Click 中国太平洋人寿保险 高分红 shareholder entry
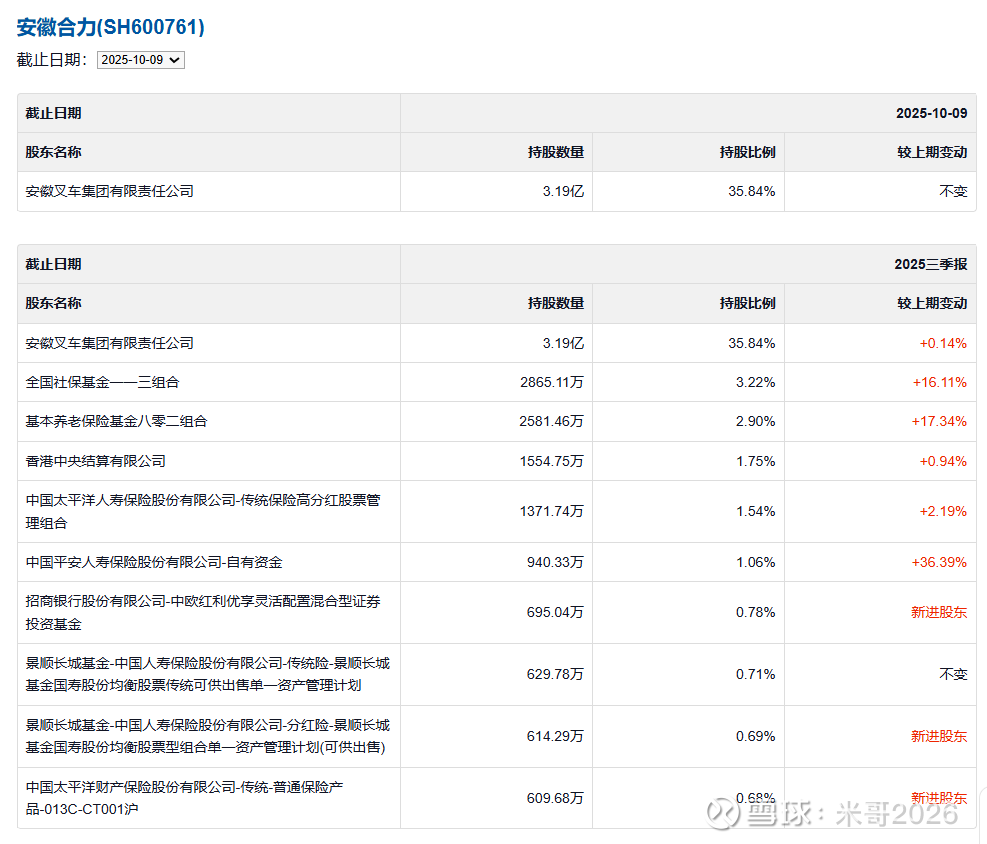 tap(203, 511)
